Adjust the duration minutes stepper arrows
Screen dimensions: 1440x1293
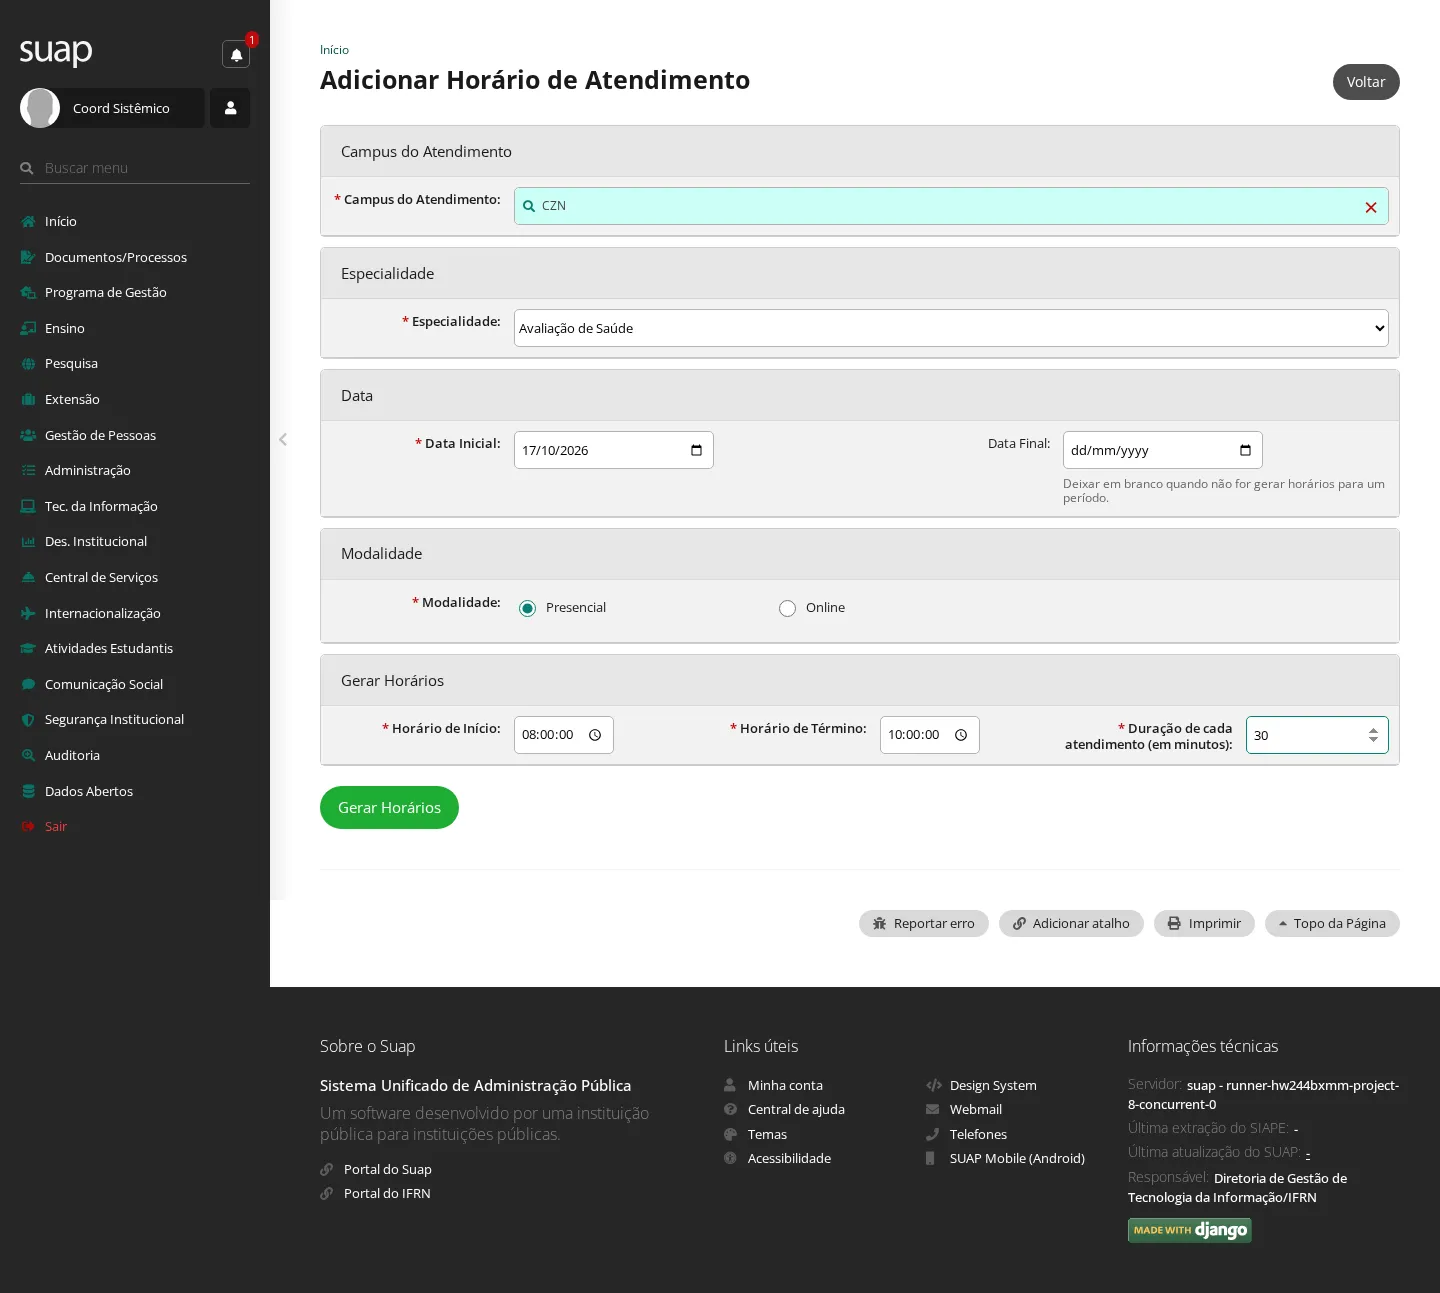click(x=1373, y=735)
